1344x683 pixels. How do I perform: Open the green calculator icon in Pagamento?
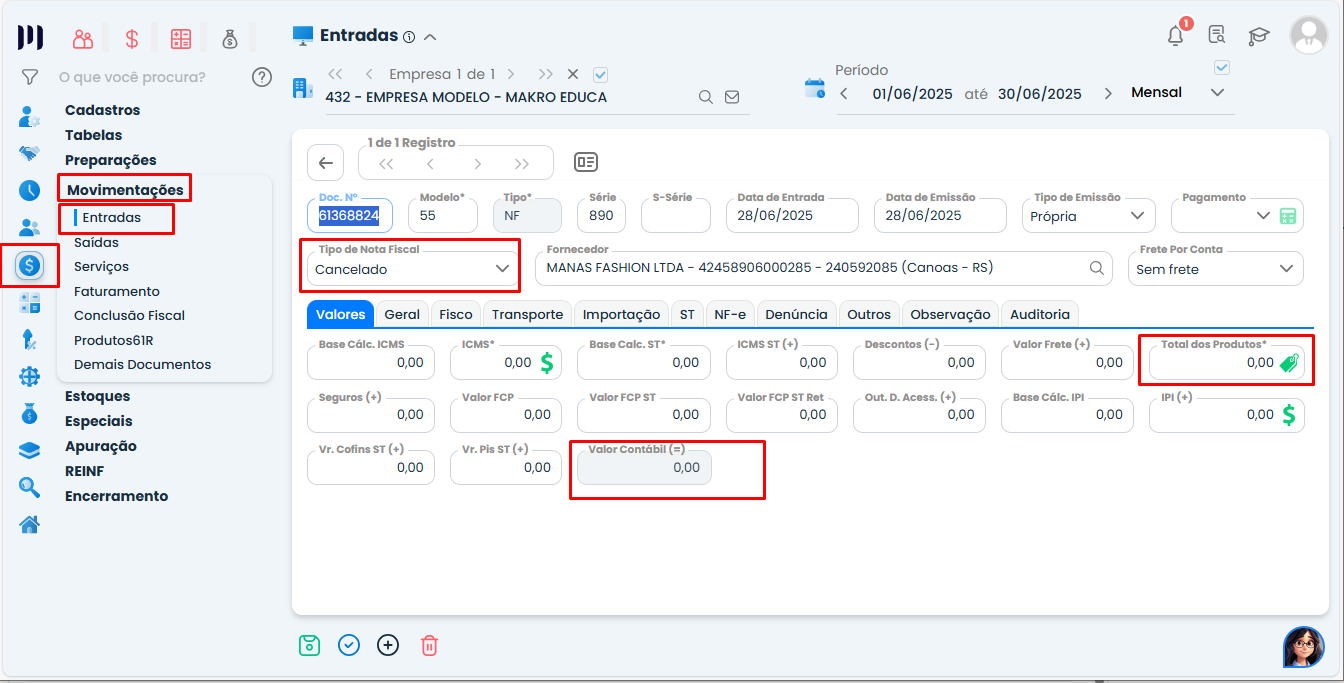coord(1288,216)
